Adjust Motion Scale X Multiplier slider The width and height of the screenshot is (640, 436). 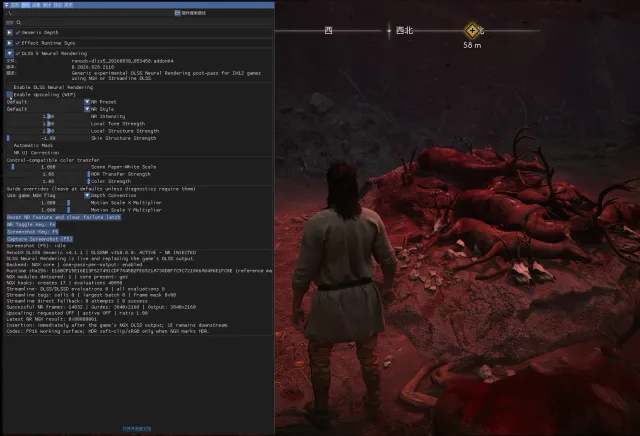coord(47,203)
